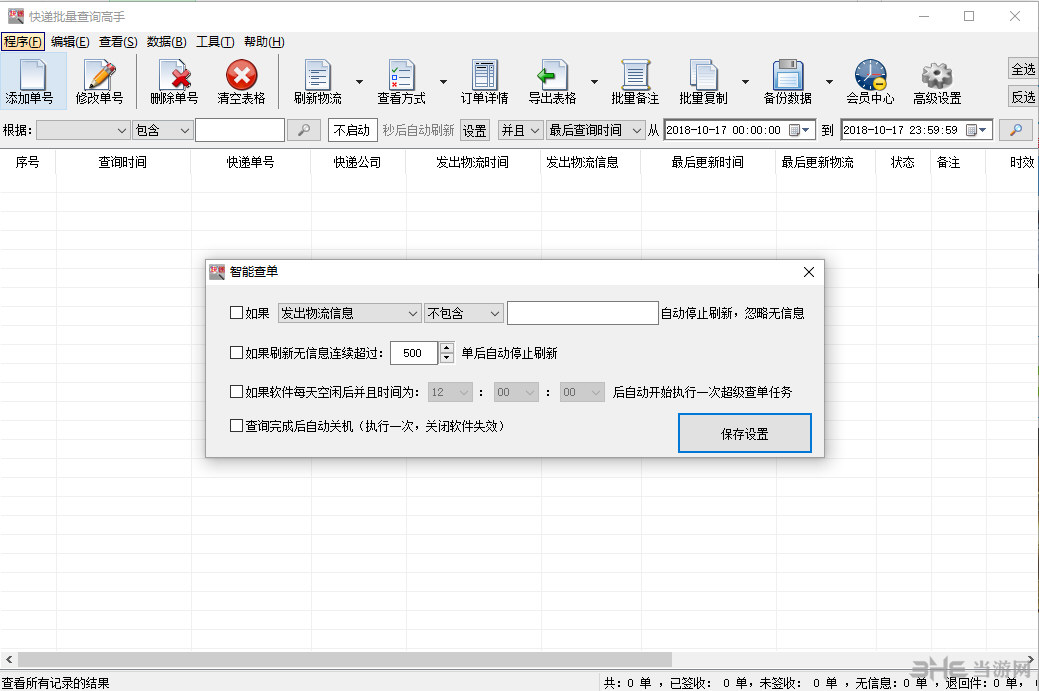Click the filter text box beside 包含

coord(240,130)
